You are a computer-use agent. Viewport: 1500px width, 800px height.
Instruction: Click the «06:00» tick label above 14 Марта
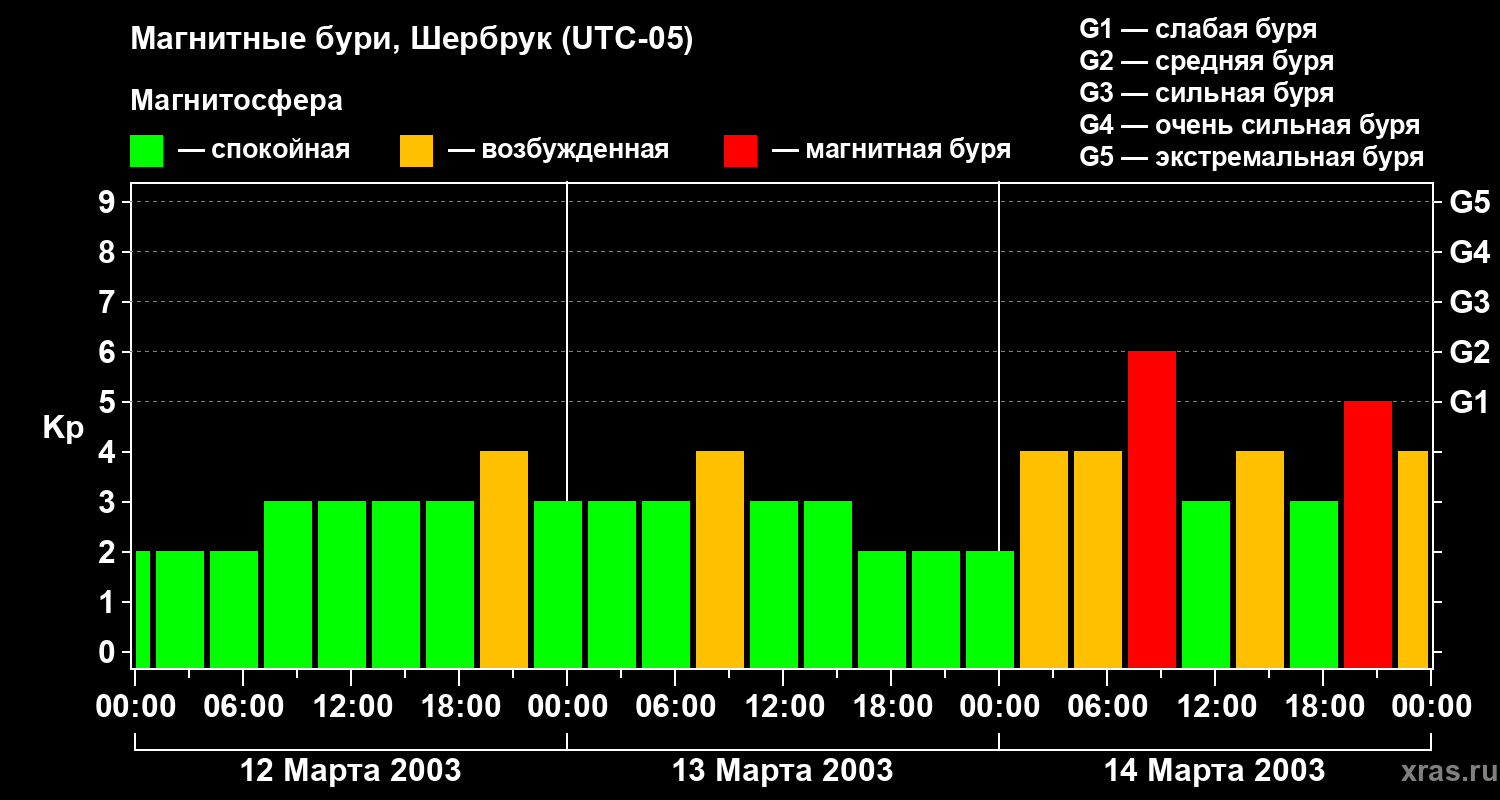coord(1107,707)
